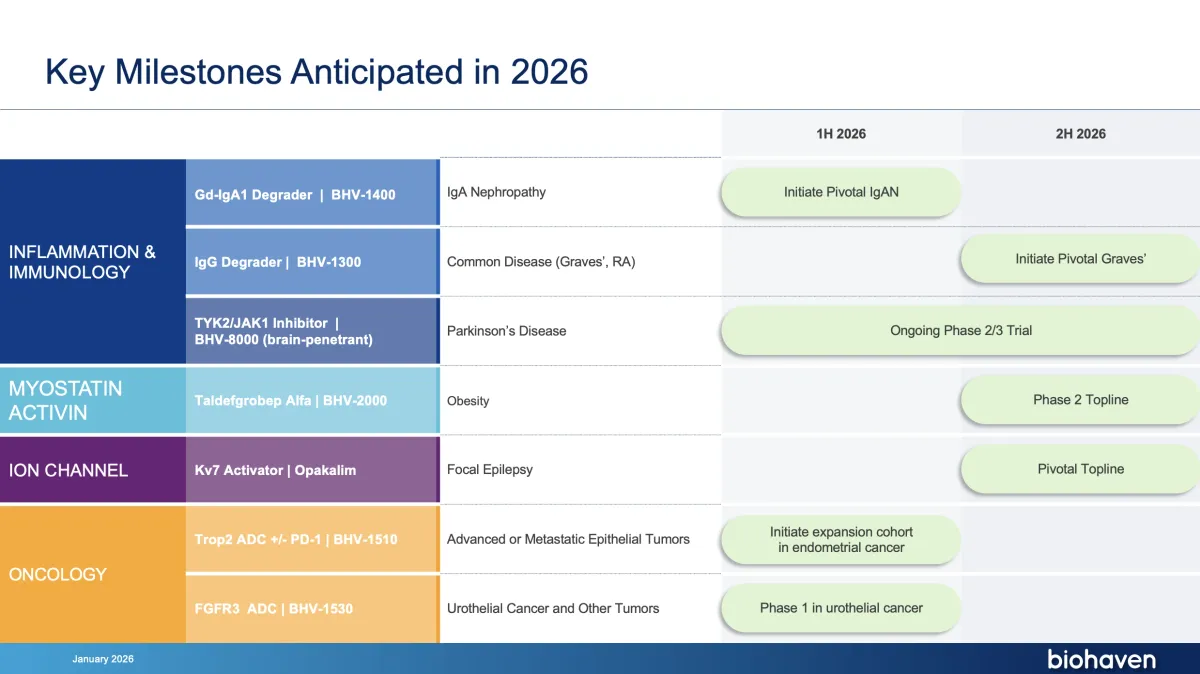Viewport: 1200px width, 674px height.
Task: Click the ION CHANNEL category header
Action: pos(92,468)
